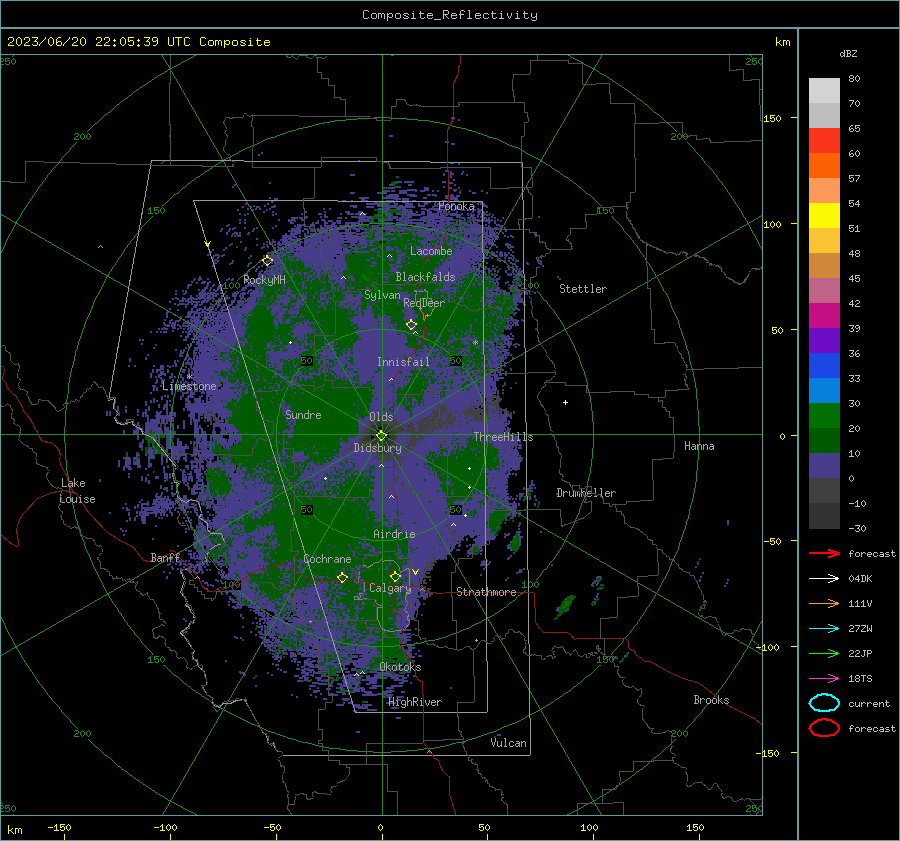This screenshot has height=841, width=900.
Task: Click the Sylvan label
Action: tap(382, 295)
